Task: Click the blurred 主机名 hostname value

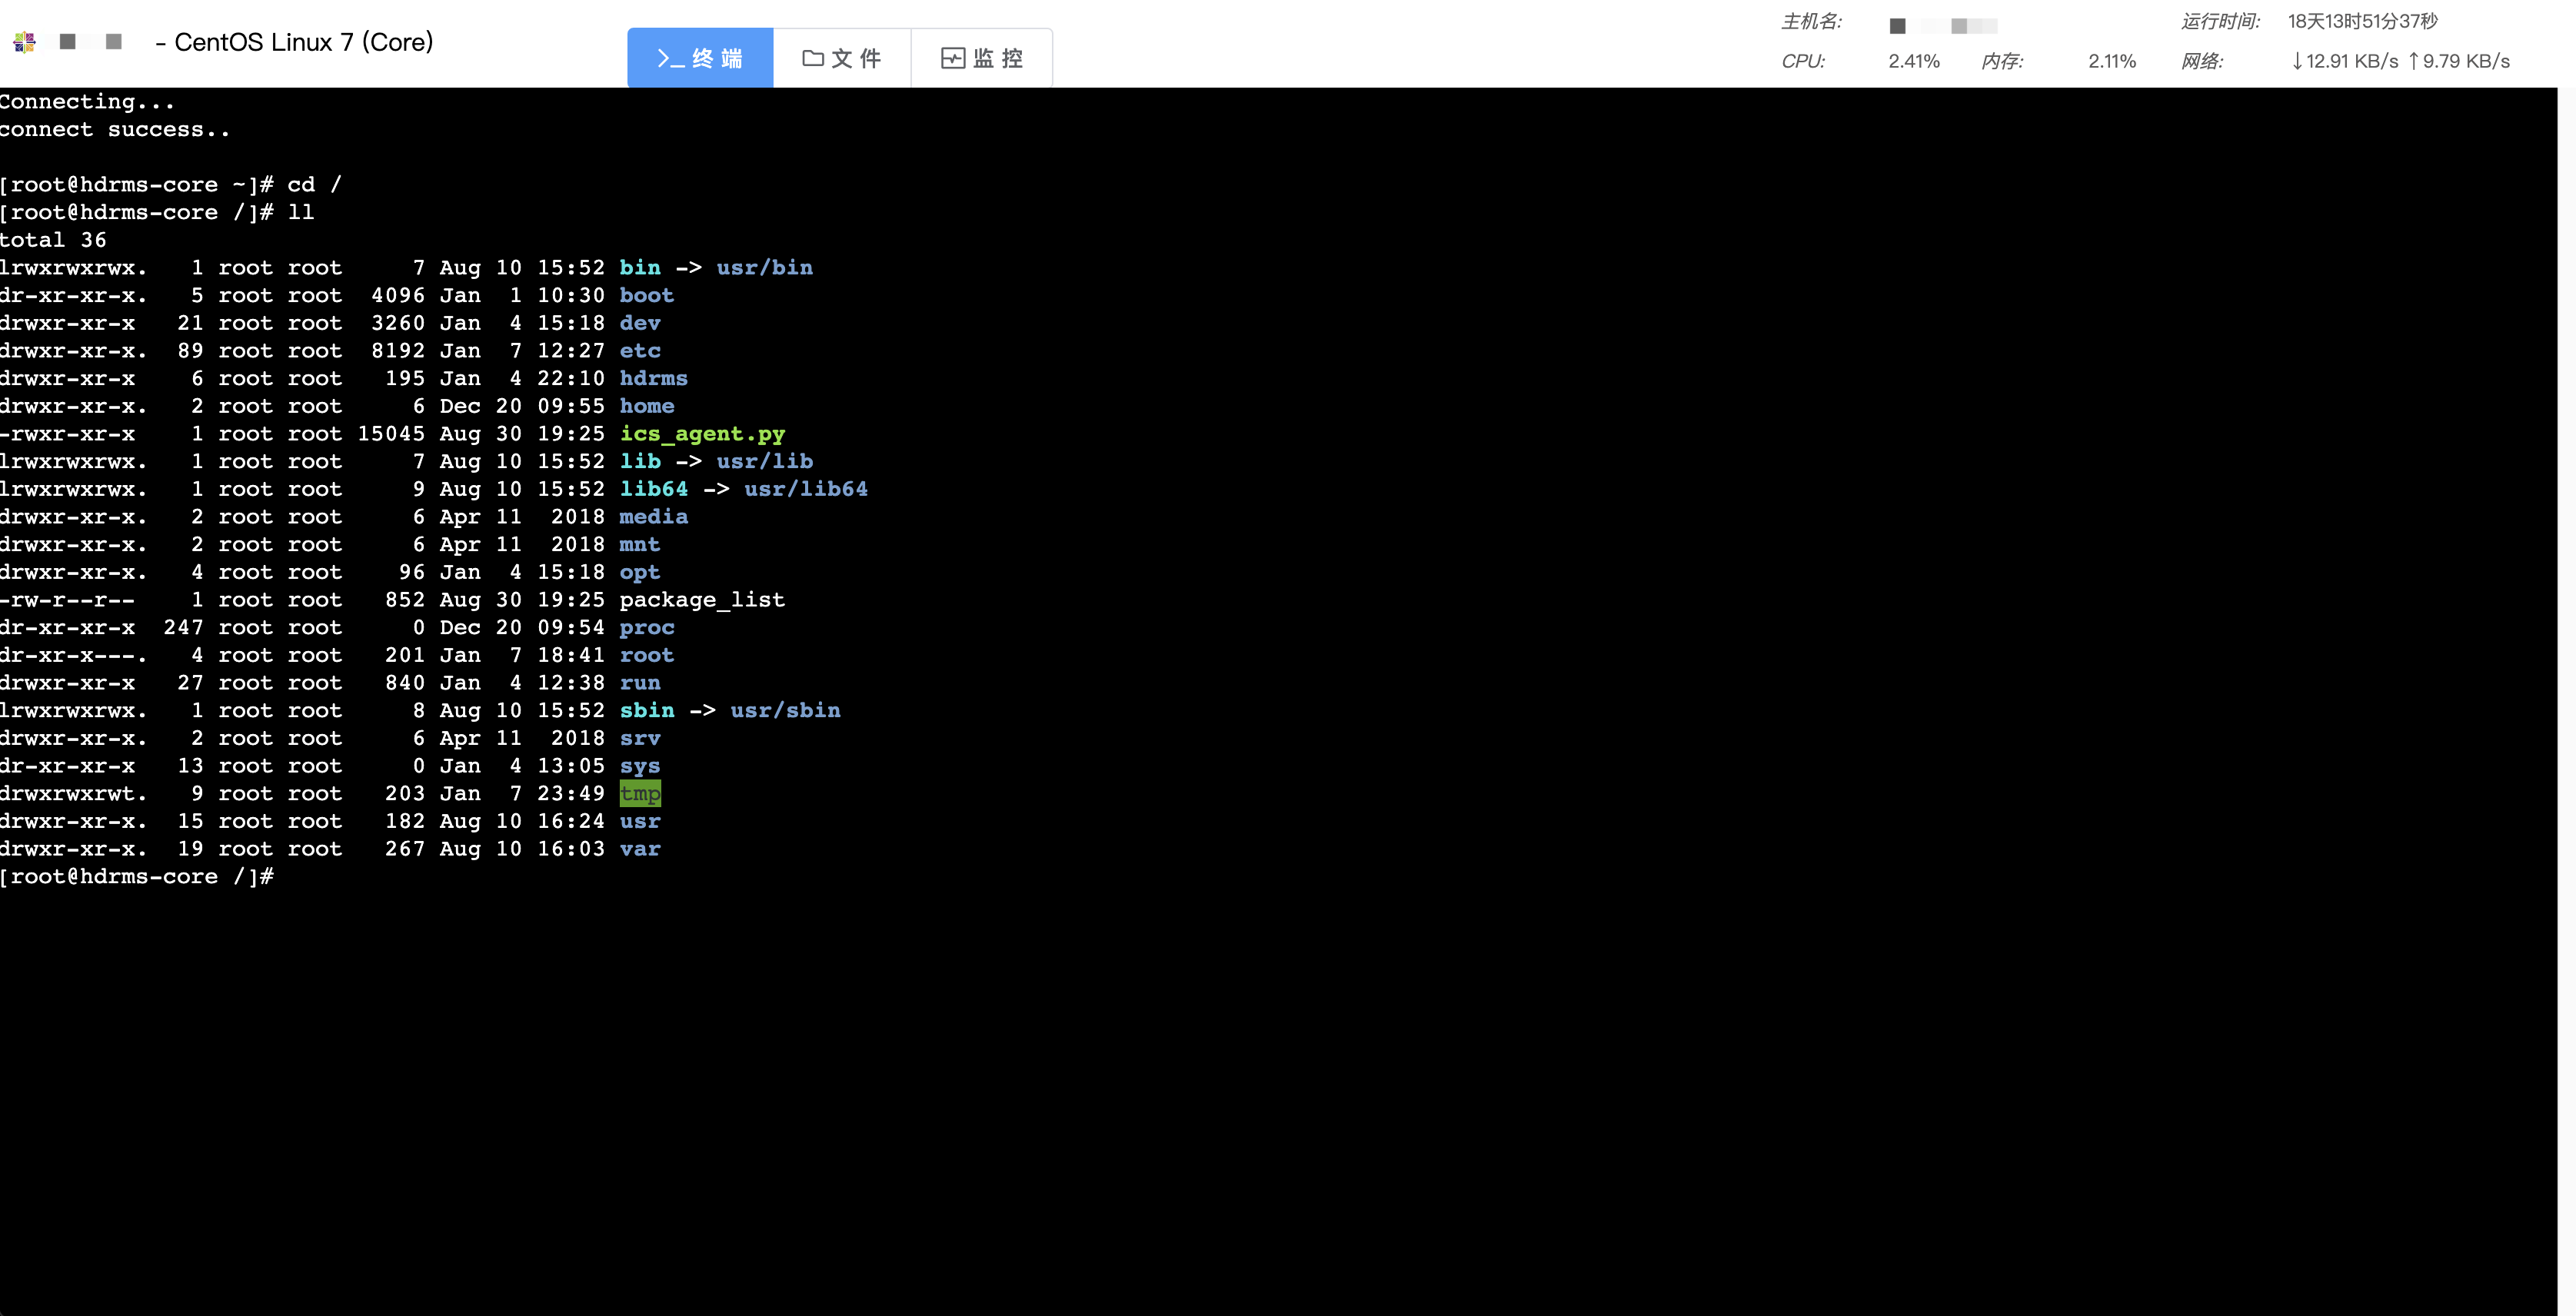Action: [x=1943, y=25]
